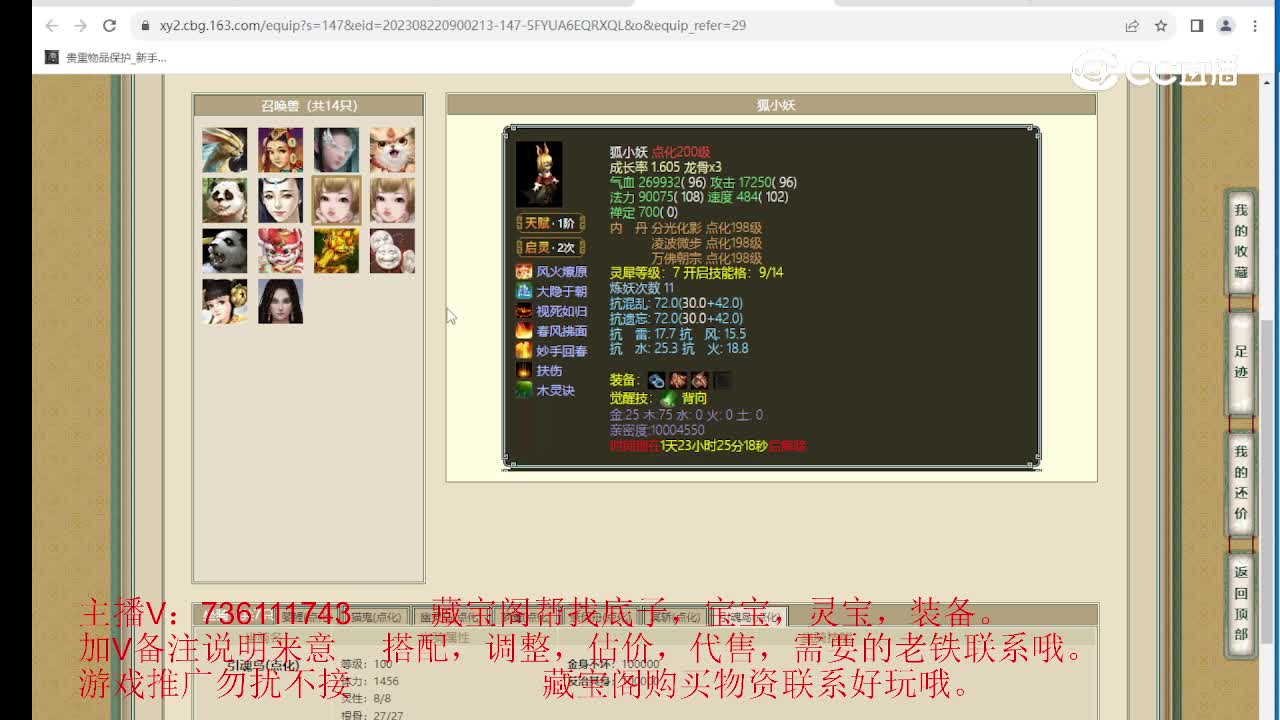
Task: Open 我的还价 in the right sidebar
Action: [1241, 482]
